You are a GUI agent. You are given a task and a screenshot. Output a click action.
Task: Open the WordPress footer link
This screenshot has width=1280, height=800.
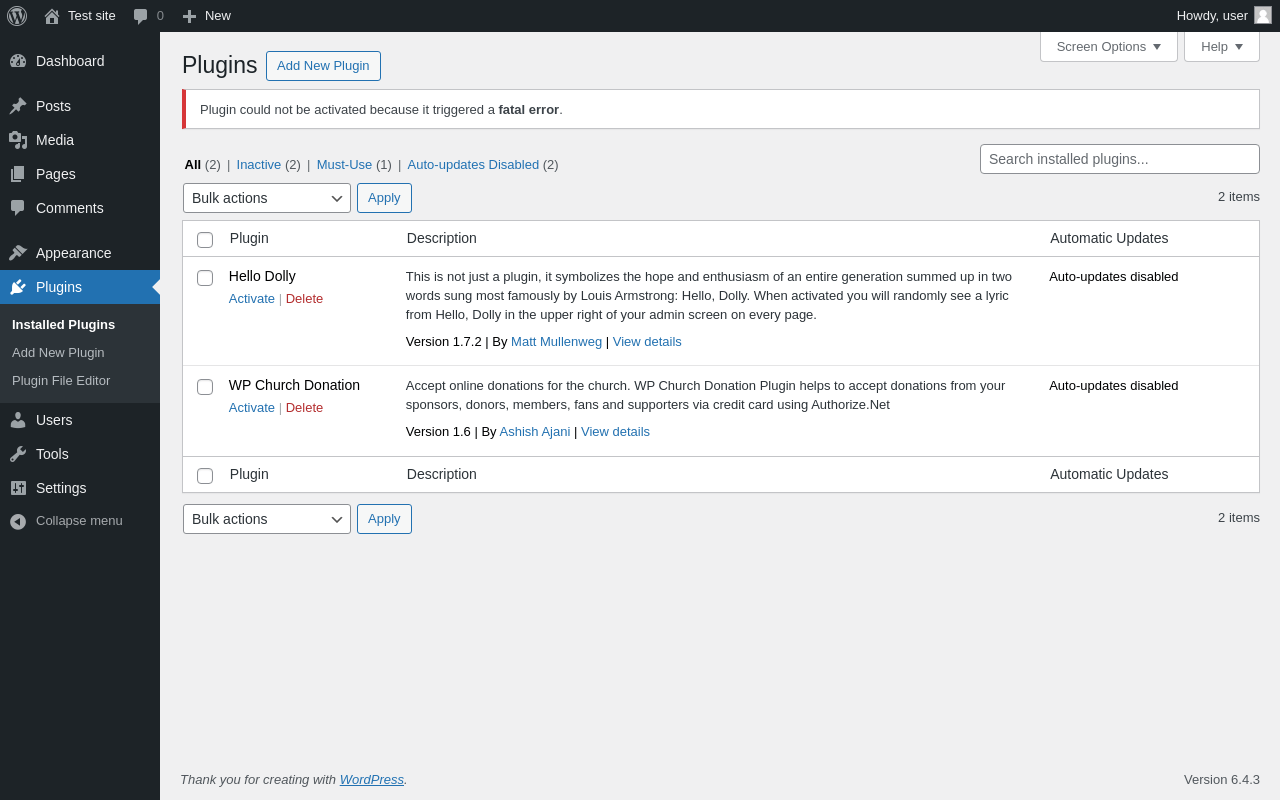point(372,780)
